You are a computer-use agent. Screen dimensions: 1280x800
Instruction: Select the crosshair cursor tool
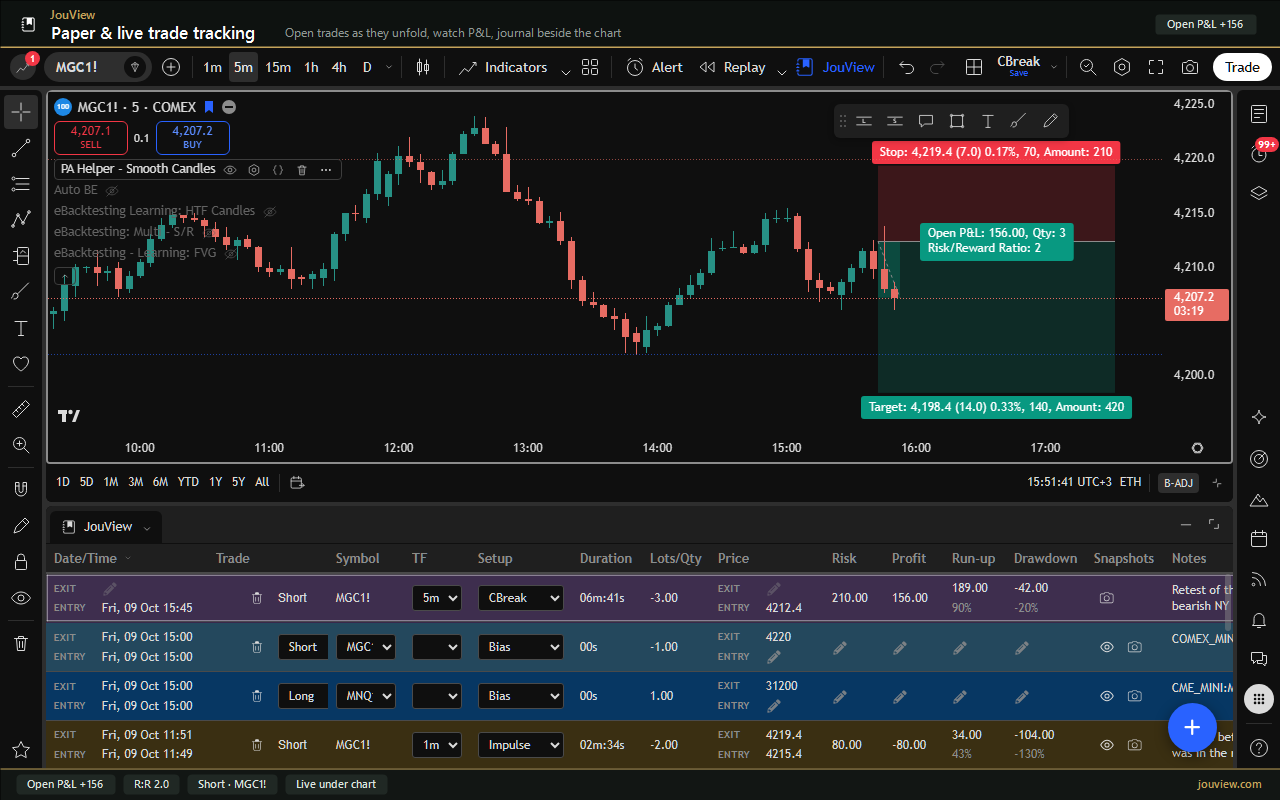tap(20, 111)
